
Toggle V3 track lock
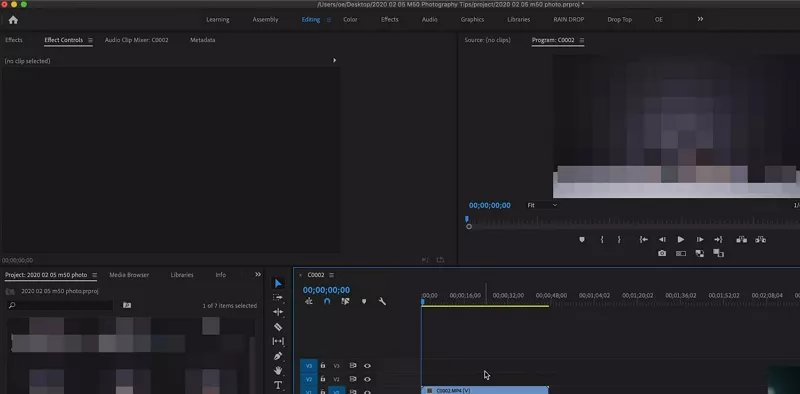tap(323, 365)
